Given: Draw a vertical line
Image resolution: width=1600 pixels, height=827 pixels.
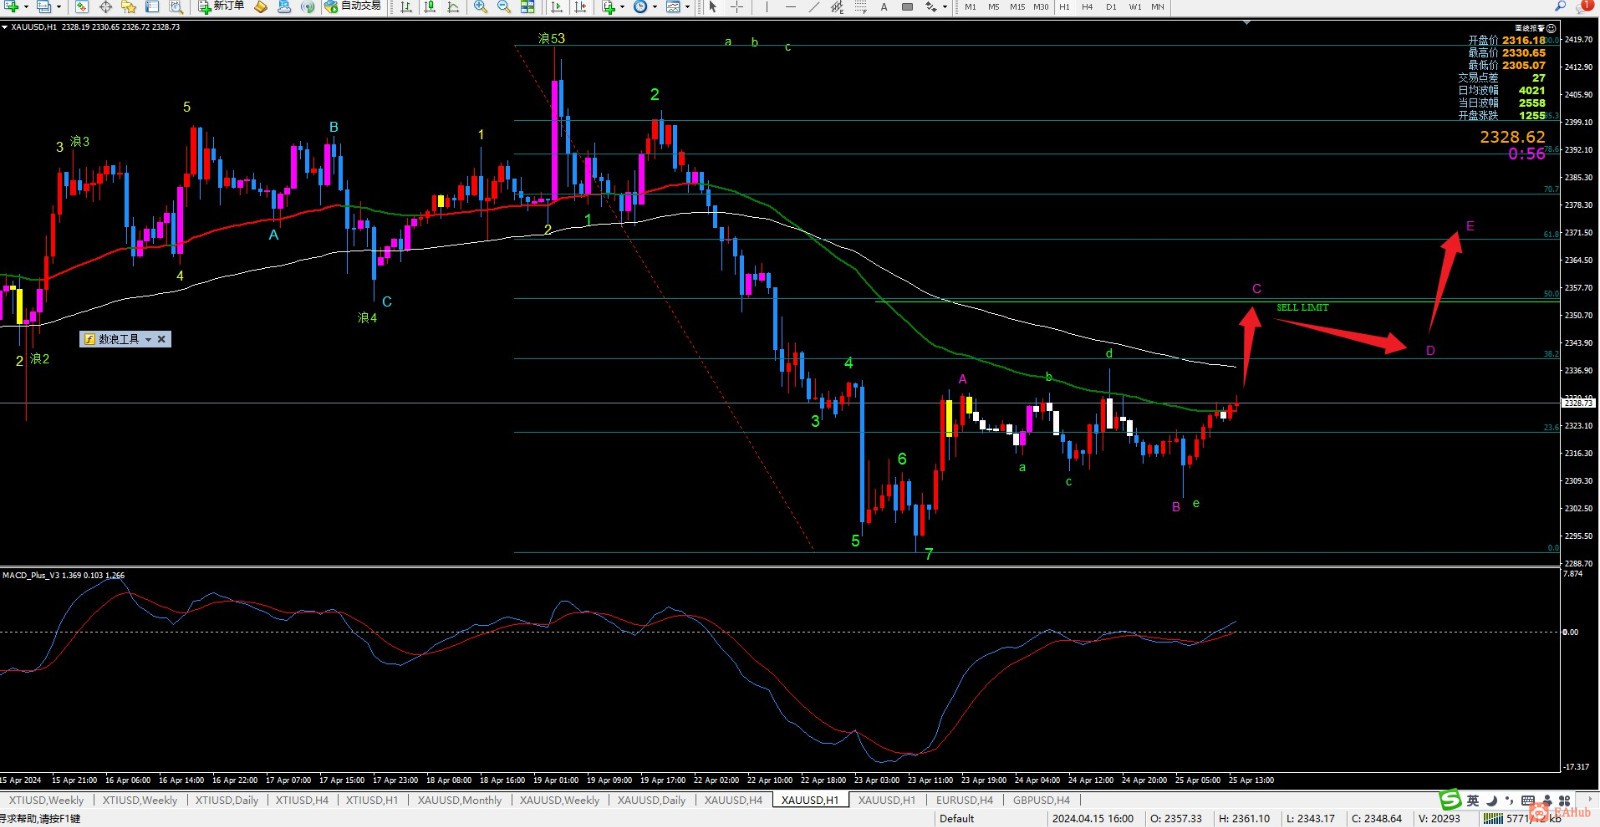Looking at the screenshot, I should (x=767, y=7).
